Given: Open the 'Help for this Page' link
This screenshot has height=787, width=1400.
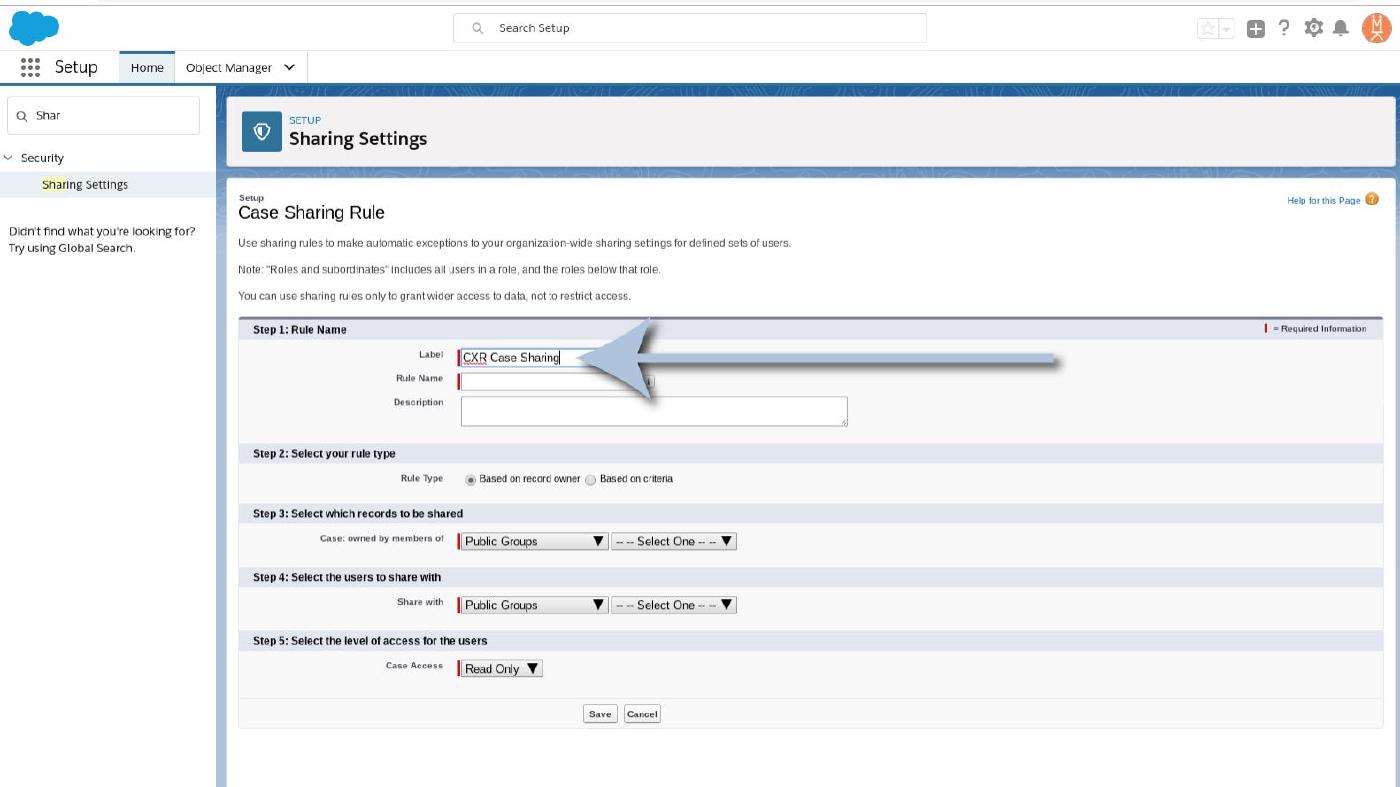Looking at the screenshot, I should coord(1323,201).
